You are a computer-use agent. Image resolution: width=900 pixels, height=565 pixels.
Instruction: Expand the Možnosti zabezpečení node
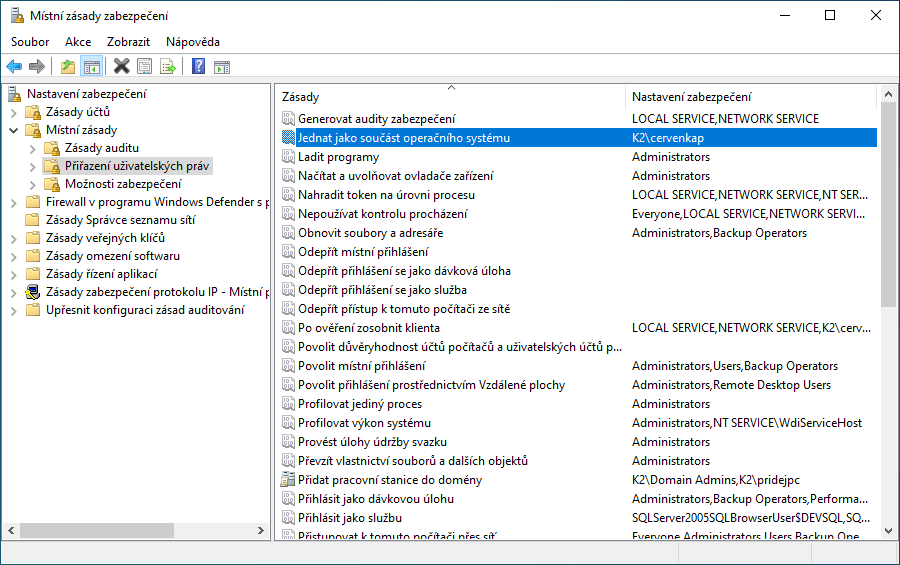pos(32,185)
